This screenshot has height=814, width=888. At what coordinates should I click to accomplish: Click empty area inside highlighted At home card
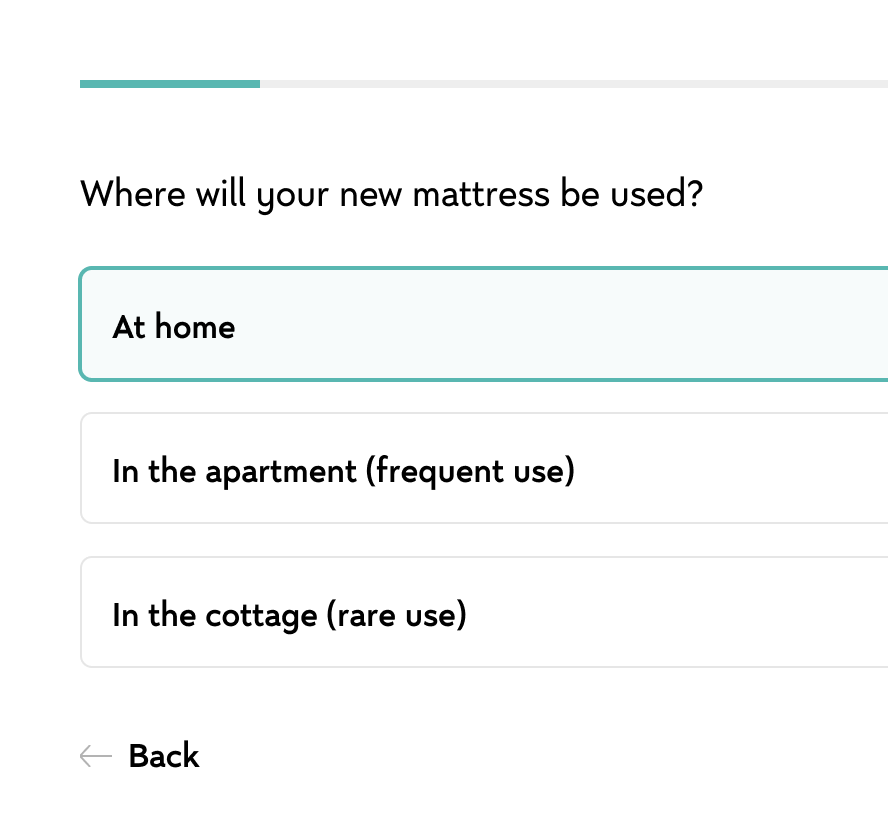pos(600,324)
